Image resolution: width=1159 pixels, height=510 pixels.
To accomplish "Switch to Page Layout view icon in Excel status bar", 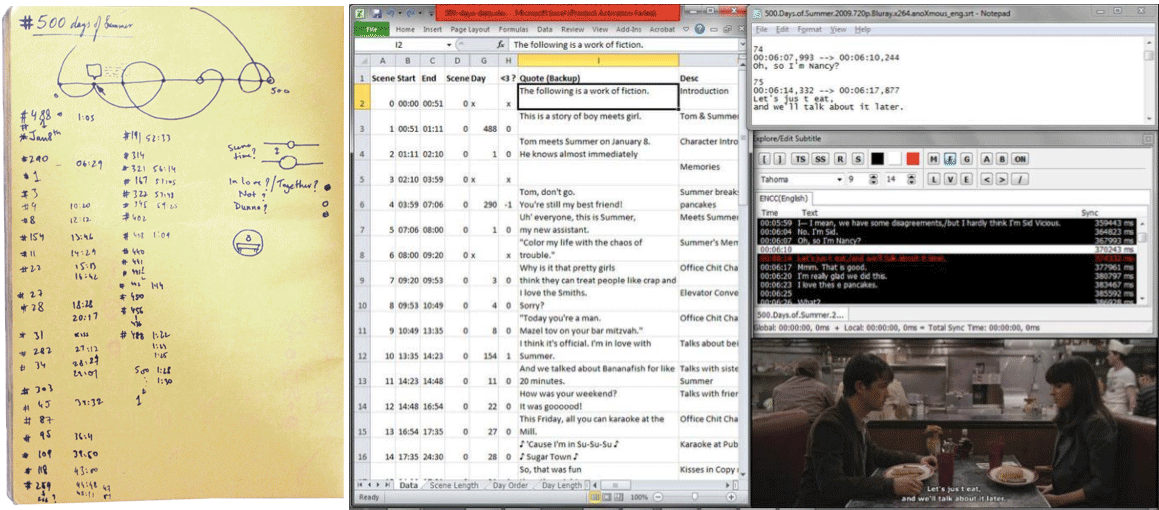I will [x=607, y=497].
